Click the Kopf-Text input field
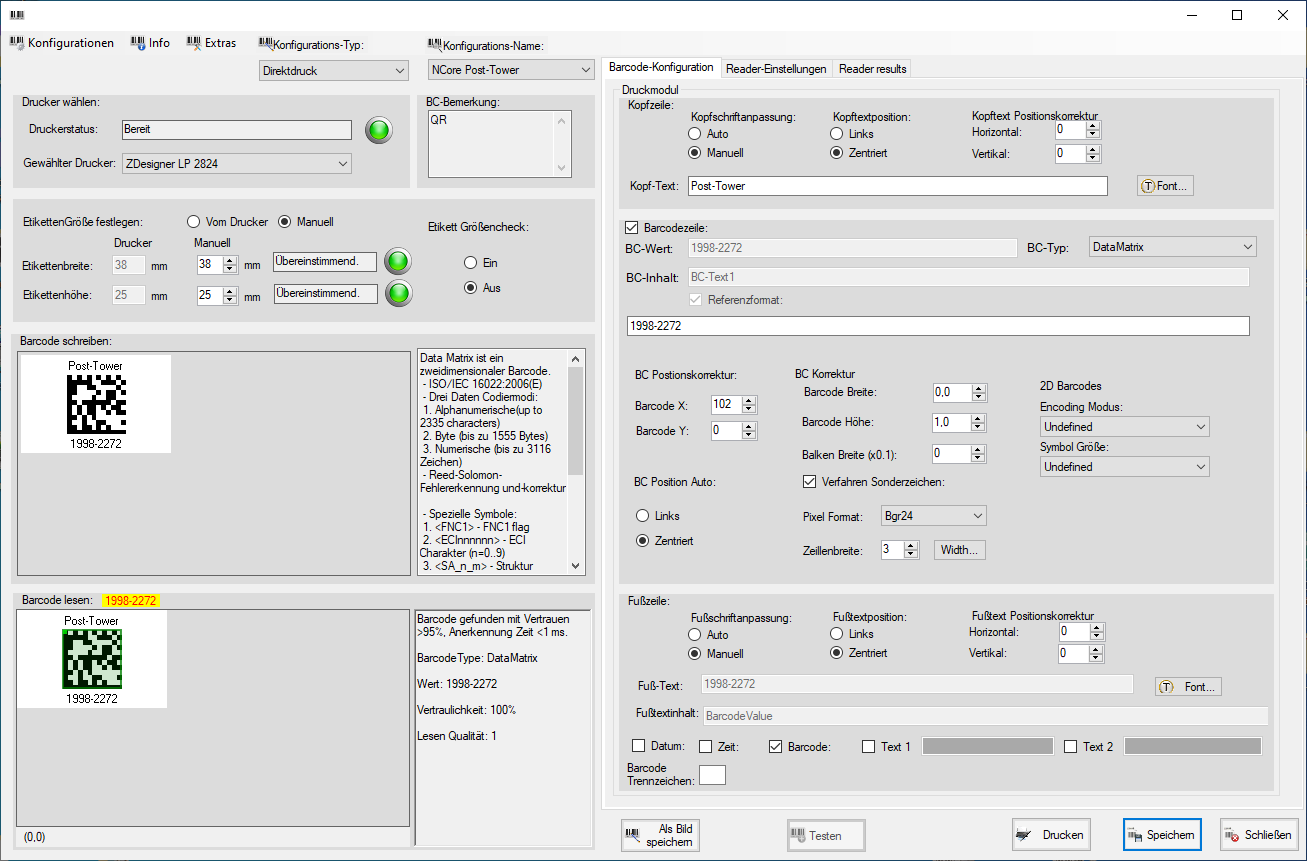The image size is (1307, 861). click(x=897, y=186)
